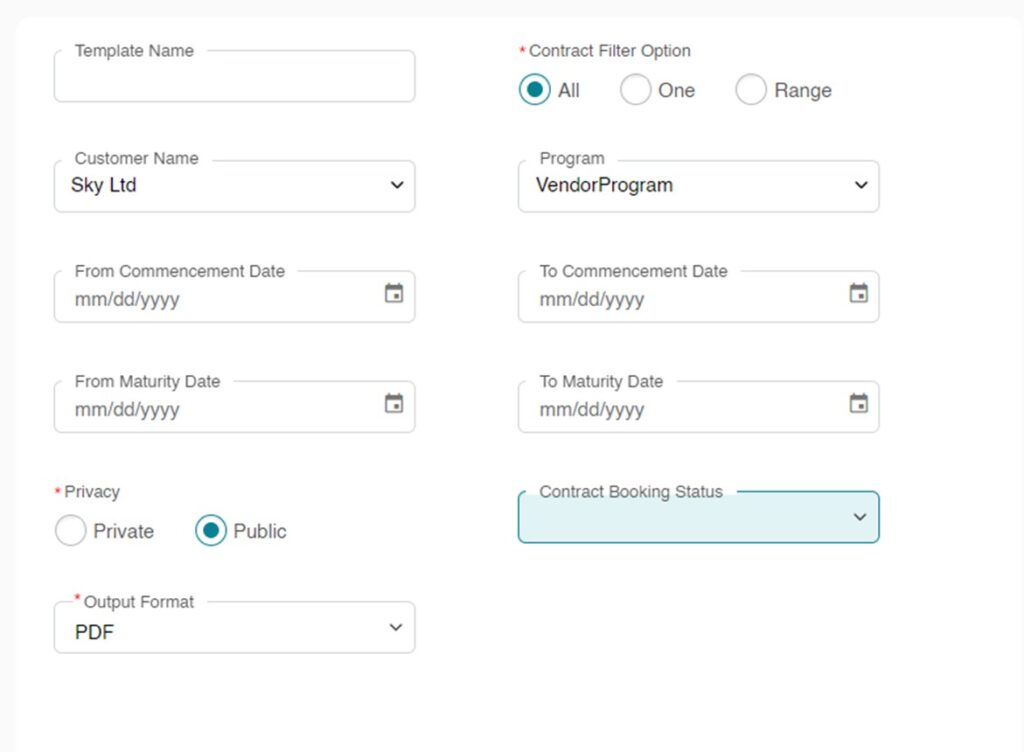This screenshot has width=1024, height=752.
Task: Click the To Maturity Date calendar icon
Action: coord(858,404)
